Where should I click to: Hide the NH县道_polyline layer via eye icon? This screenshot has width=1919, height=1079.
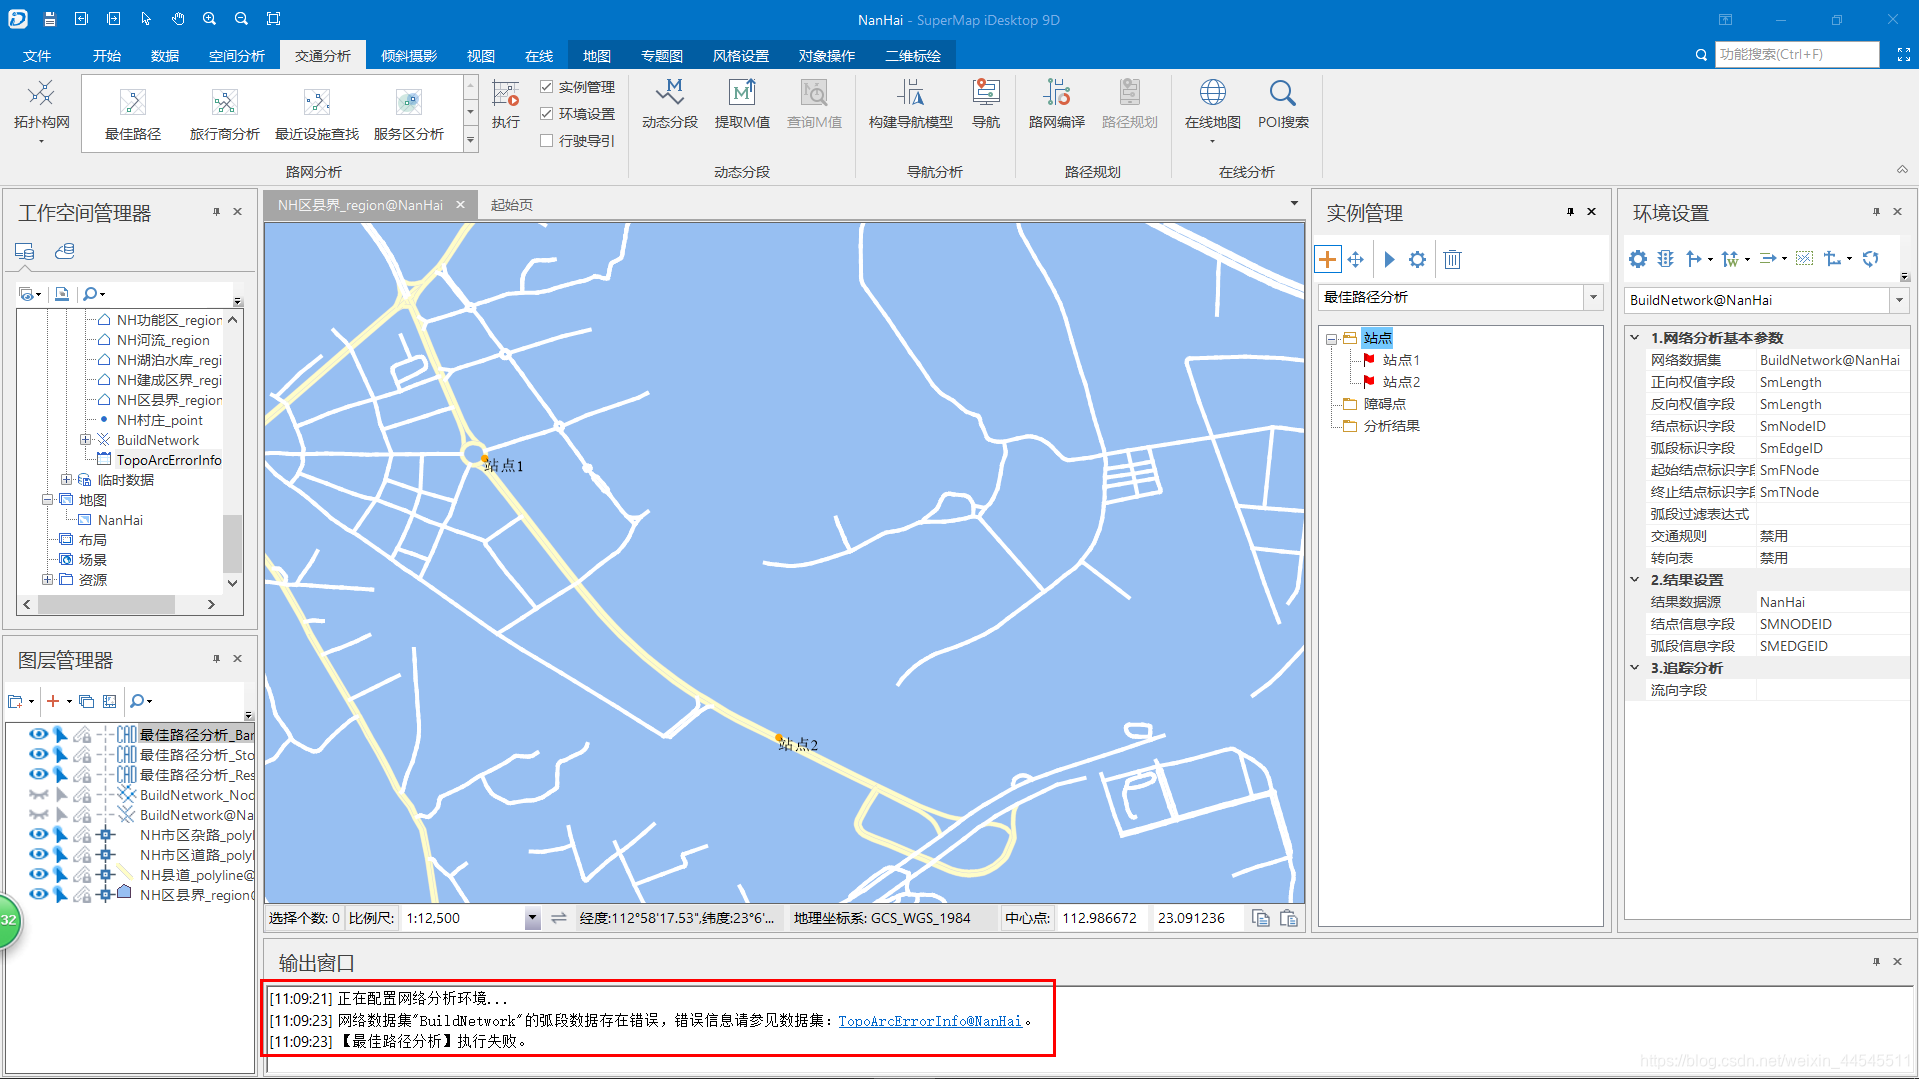coord(38,875)
